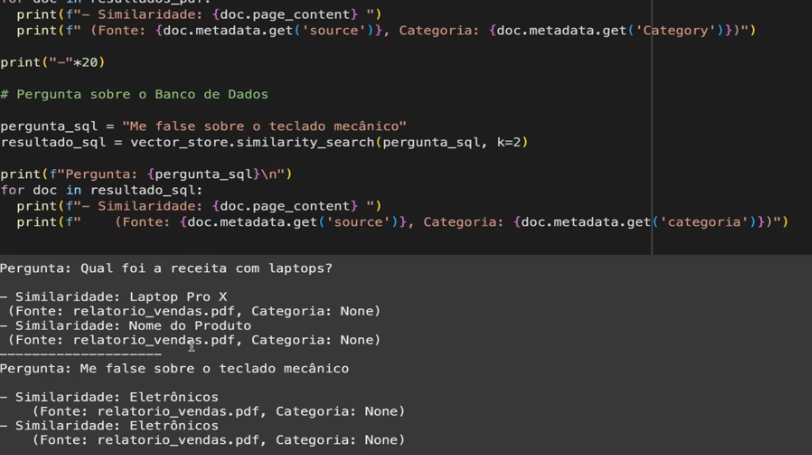The image size is (812, 455).
Task: Click the print(f"Pergunta: {pergunta_sql}\n") line
Action: coord(146,174)
